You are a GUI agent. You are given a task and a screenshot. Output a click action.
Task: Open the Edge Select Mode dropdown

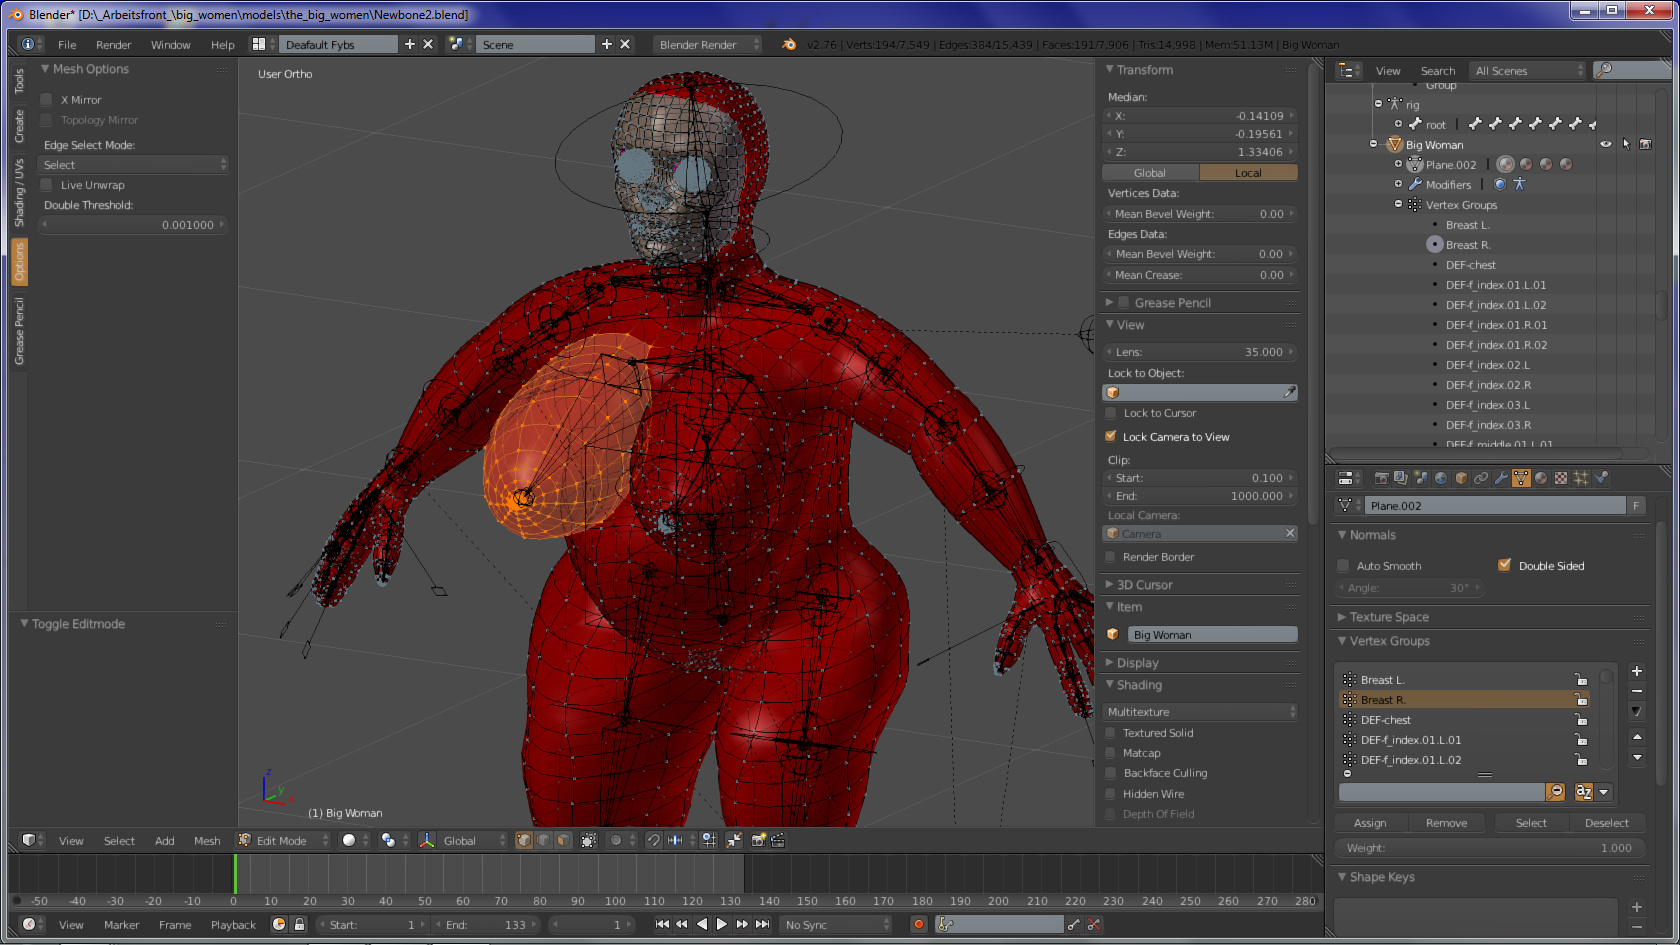coord(133,164)
